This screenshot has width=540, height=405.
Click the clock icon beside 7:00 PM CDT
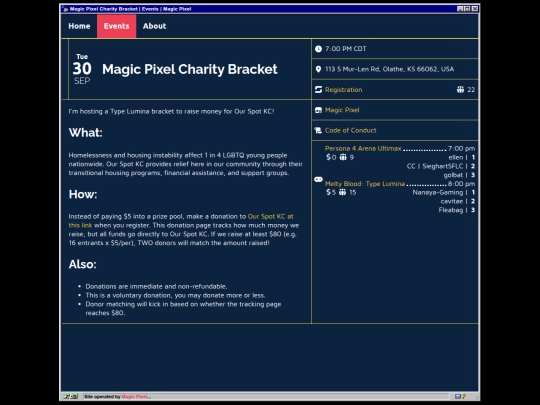click(x=318, y=49)
